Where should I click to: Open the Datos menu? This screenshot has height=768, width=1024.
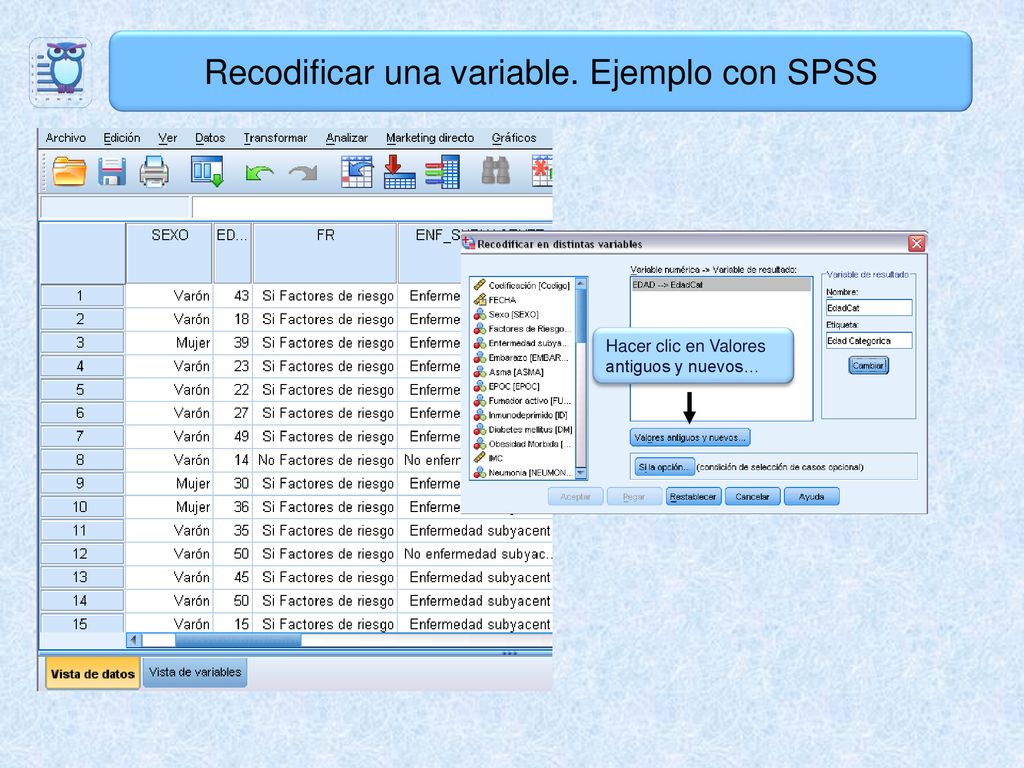(210, 138)
